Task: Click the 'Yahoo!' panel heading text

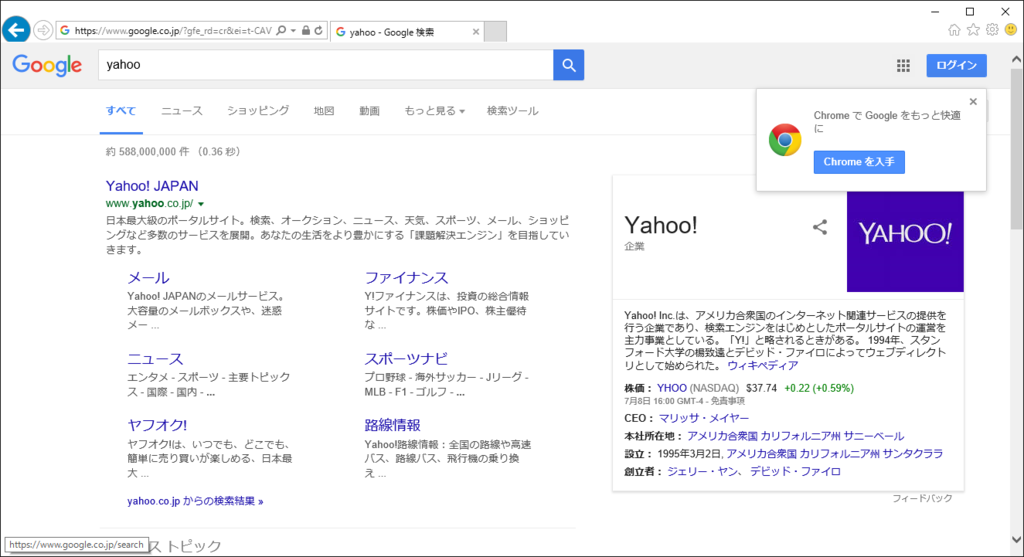Action: point(661,225)
